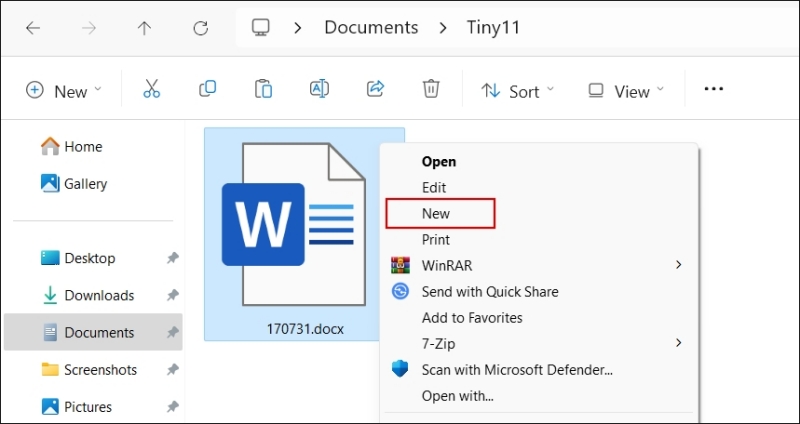Delete the file with trash icon

click(x=431, y=89)
